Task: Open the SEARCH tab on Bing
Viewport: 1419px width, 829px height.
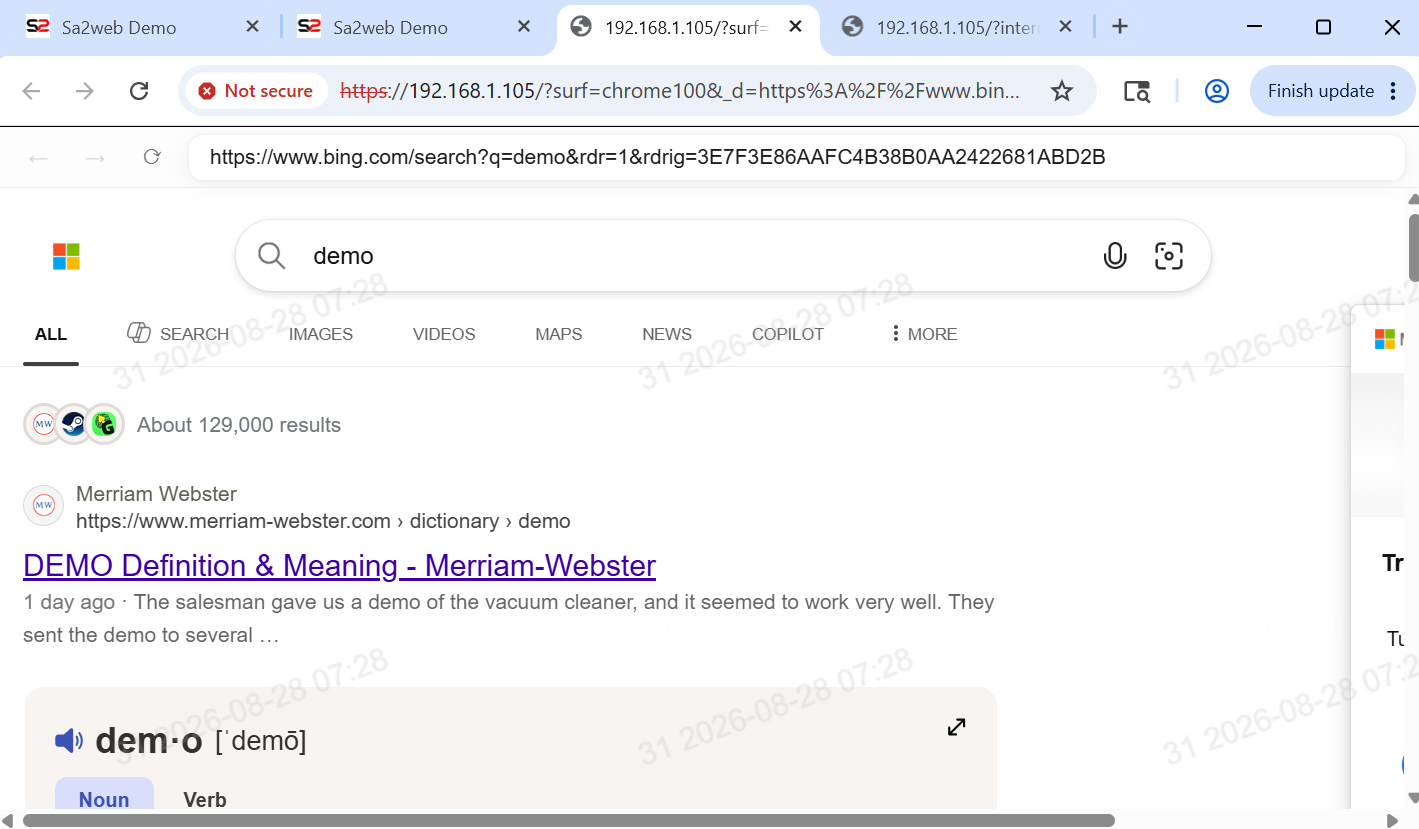Action: pyautogui.click(x=179, y=334)
